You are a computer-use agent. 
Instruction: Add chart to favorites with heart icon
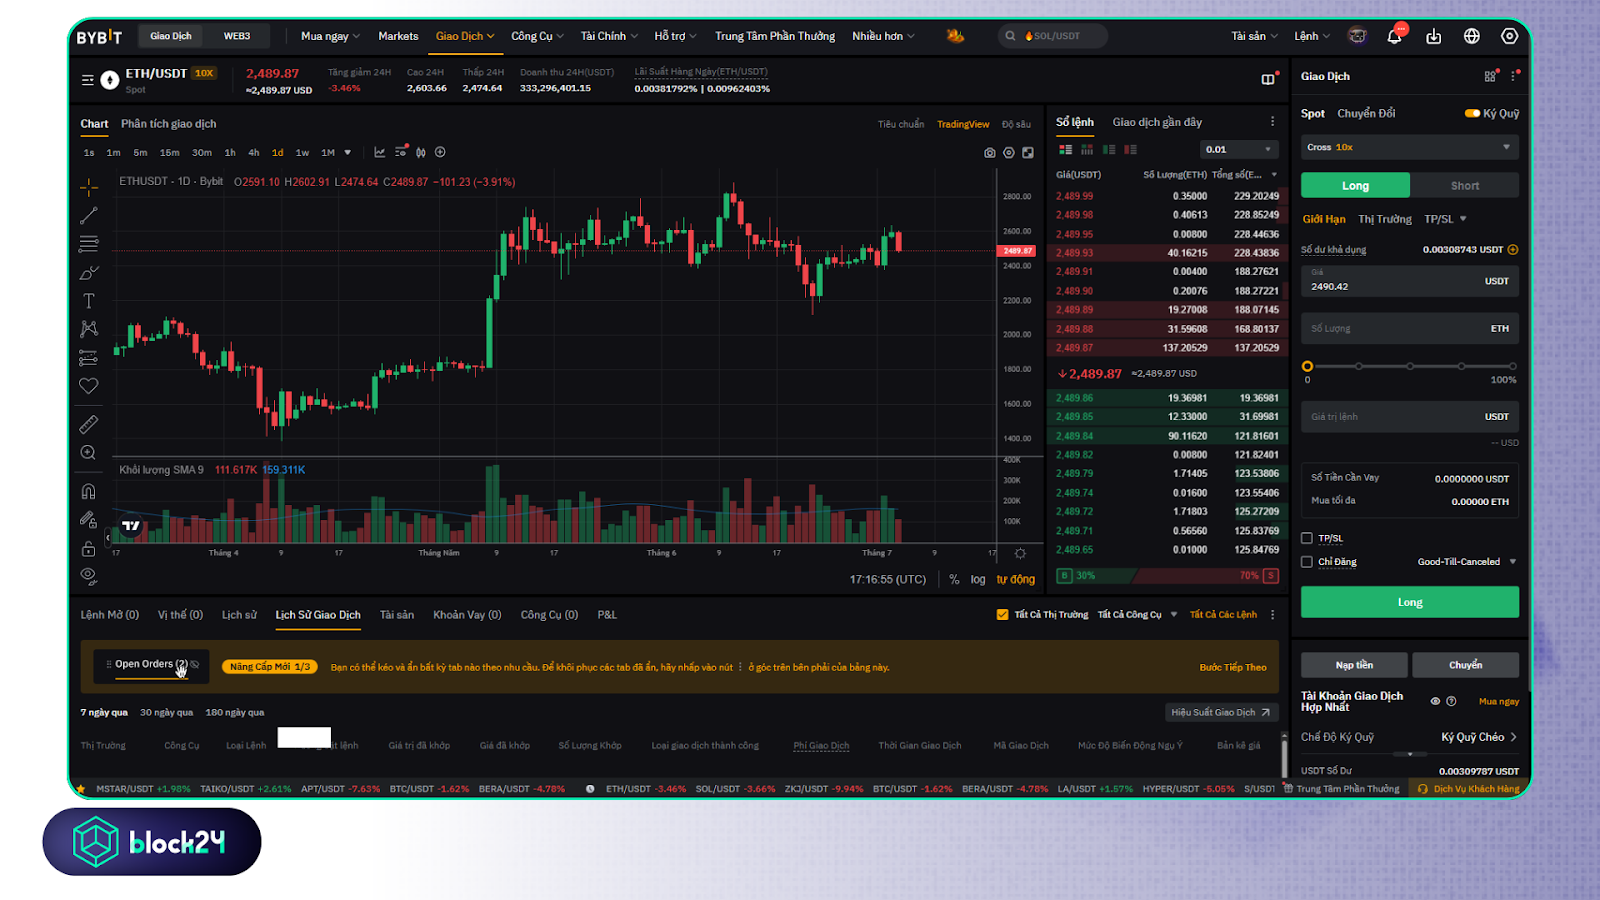[x=89, y=386]
